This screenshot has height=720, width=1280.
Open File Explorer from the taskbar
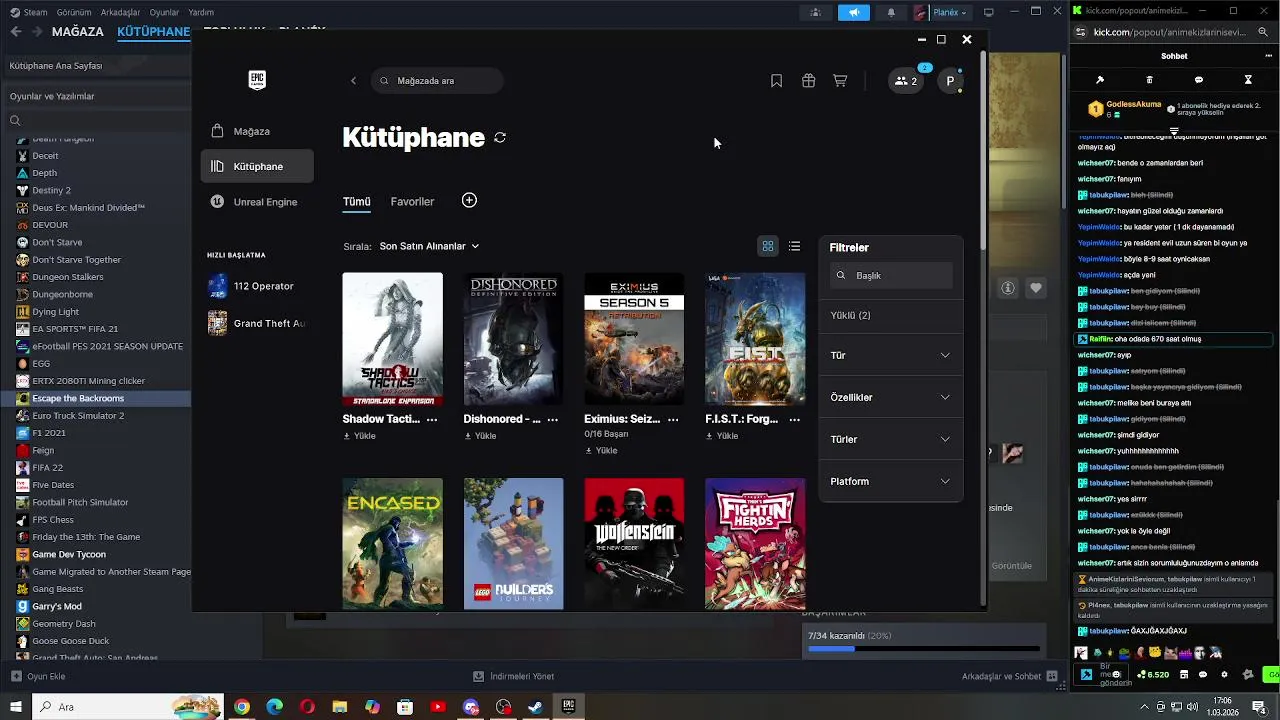339,706
